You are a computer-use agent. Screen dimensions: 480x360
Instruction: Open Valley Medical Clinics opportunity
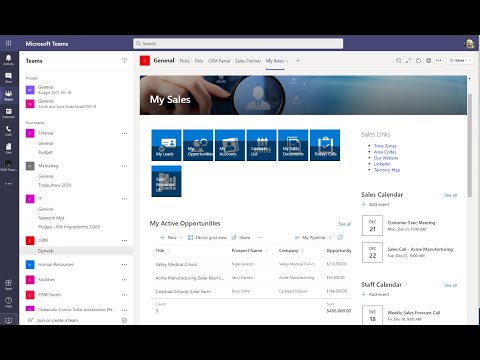click(x=176, y=264)
